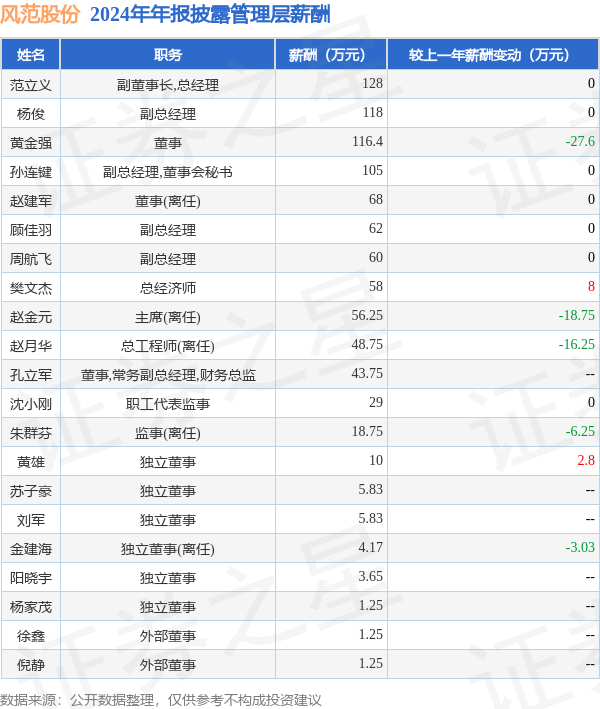600x709 pixels.
Task: Select the name 杨俊
Action: tap(31, 113)
